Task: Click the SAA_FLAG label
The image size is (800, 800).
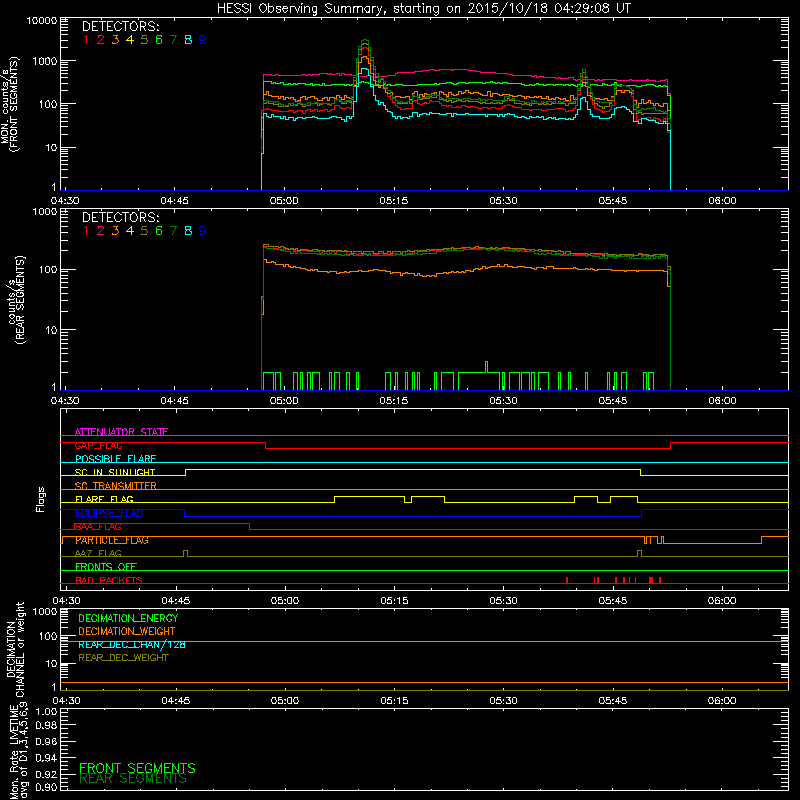Action: pos(98,527)
